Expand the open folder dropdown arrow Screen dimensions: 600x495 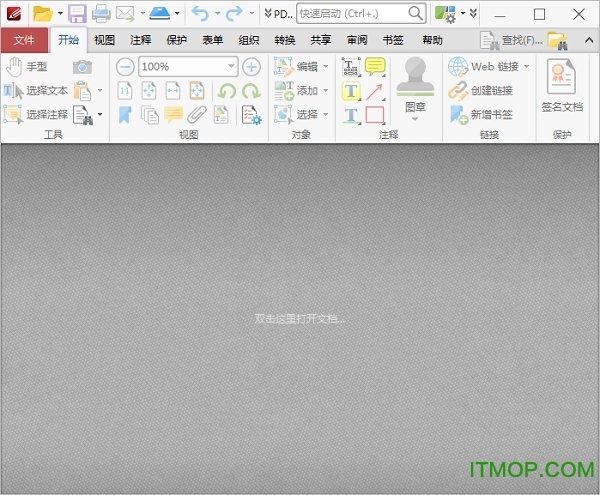[60, 13]
